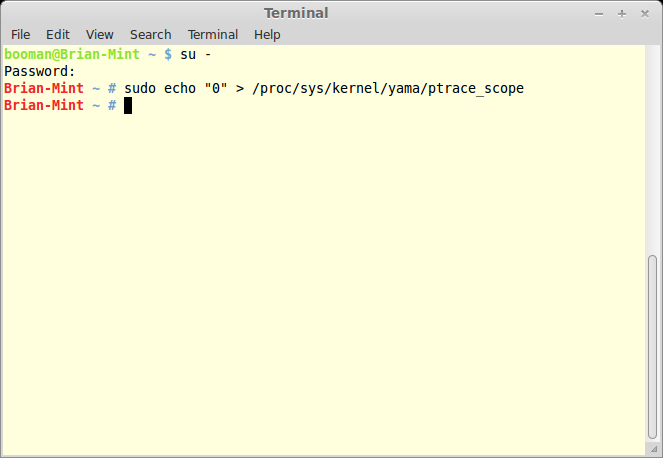Screen dimensions: 663x458
Task: Open the Edit menu
Action: 58,35
